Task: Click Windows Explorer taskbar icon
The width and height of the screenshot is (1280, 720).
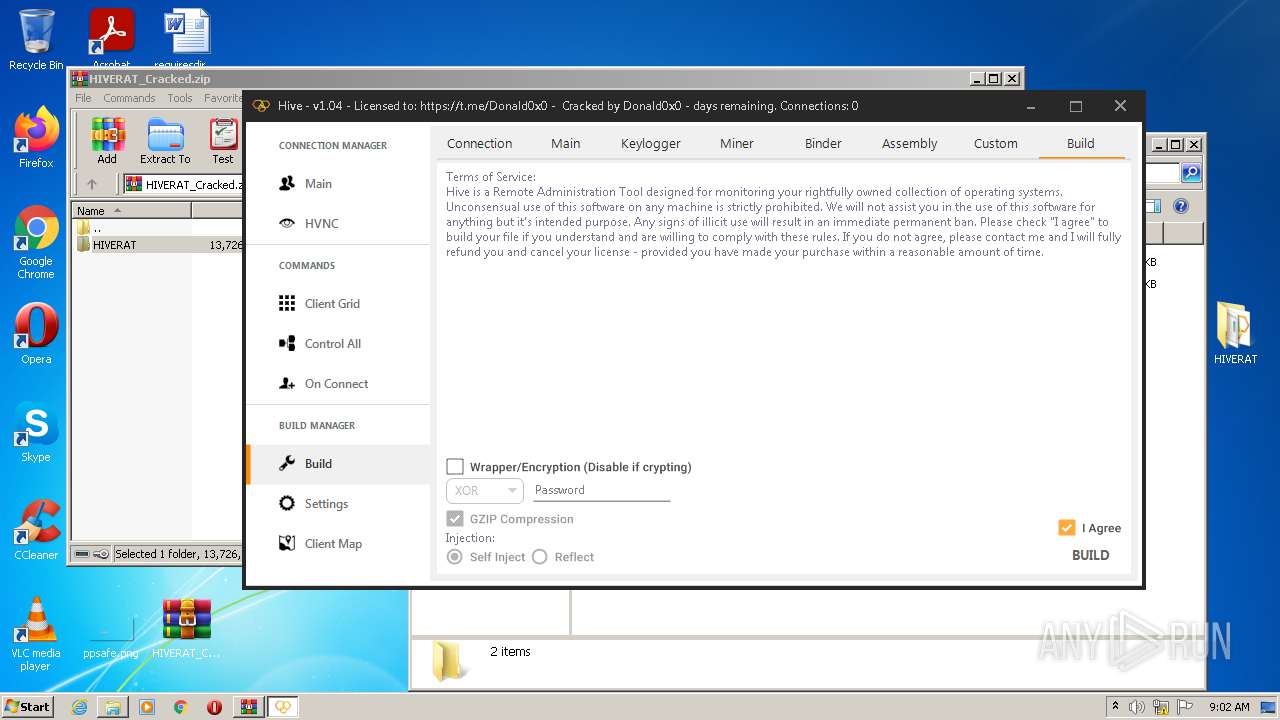Action: [113, 707]
